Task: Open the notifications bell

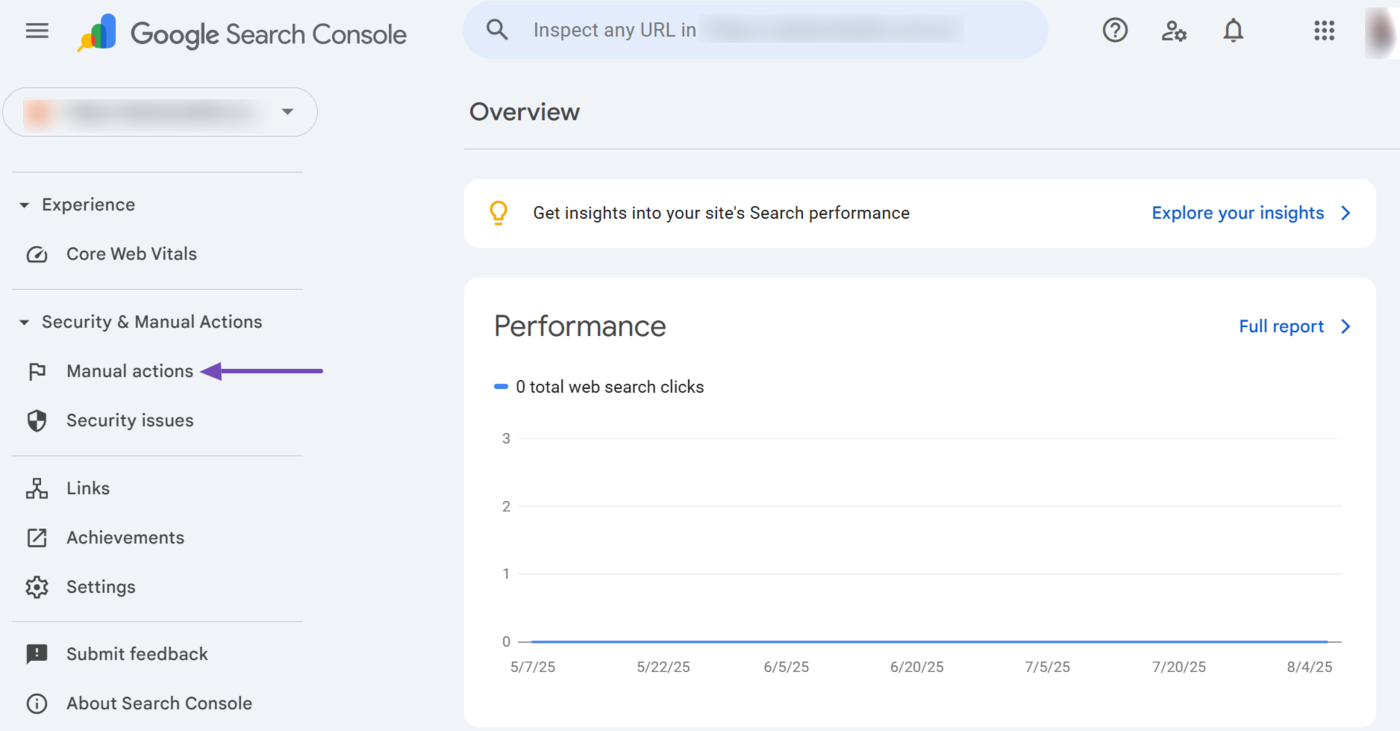Action: click(x=1233, y=31)
